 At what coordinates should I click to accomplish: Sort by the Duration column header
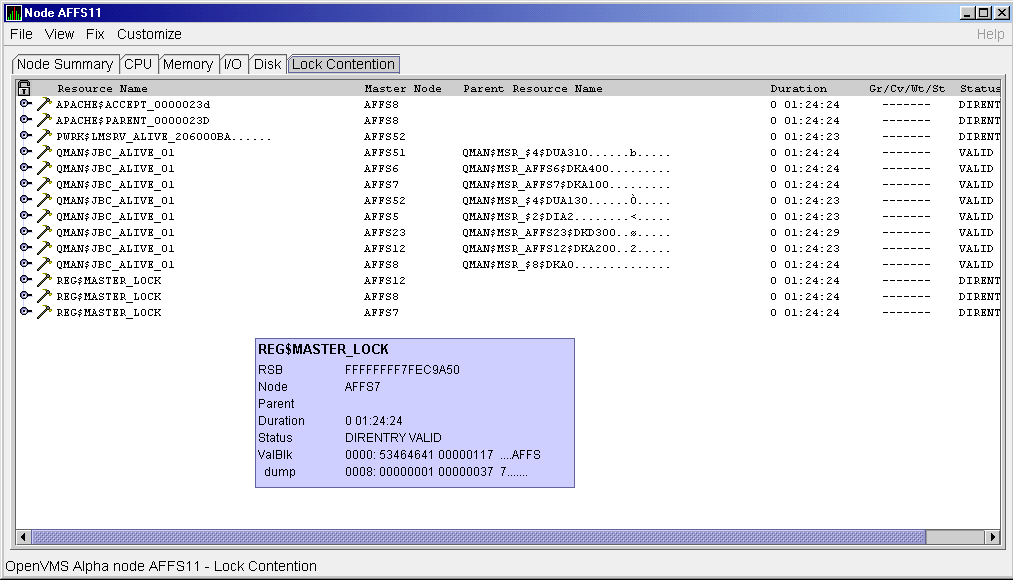pos(798,88)
